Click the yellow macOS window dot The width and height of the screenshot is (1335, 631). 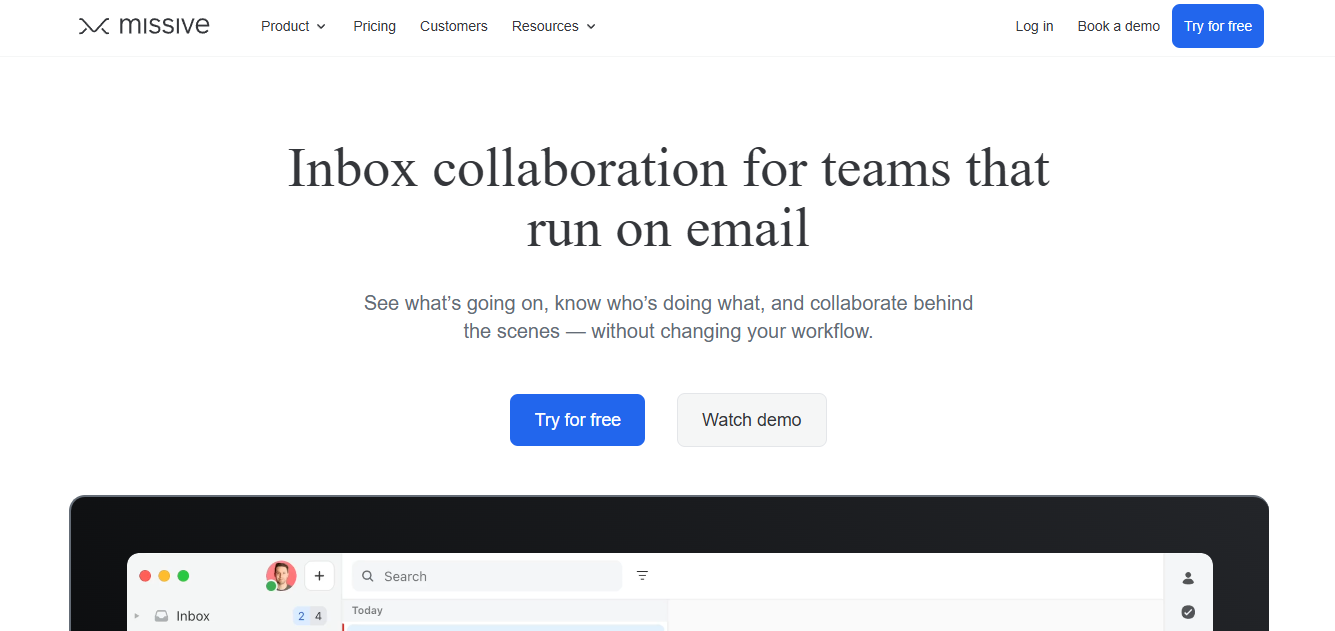pyautogui.click(x=164, y=576)
